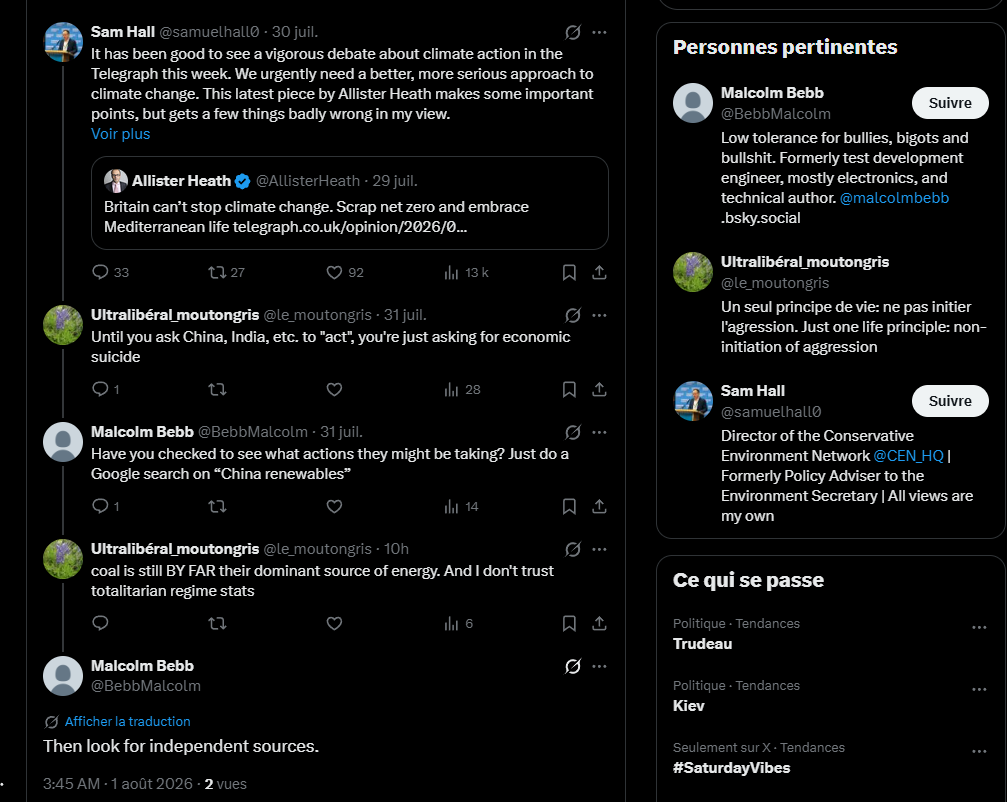Bookmark the 'totalitarian regime stats' reply
The image size is (1007, 802).
pyautogui.click(x=569, y=623)
